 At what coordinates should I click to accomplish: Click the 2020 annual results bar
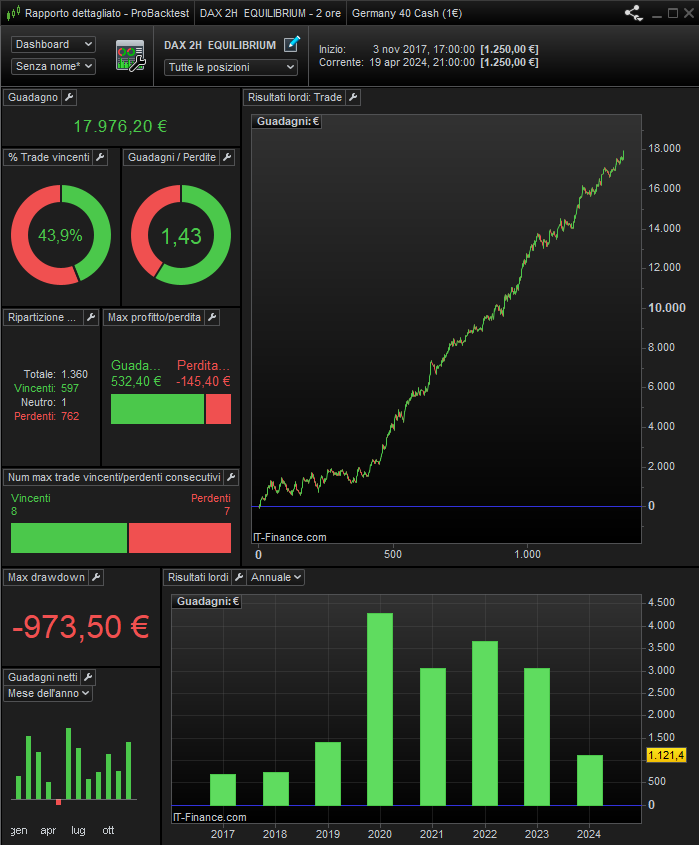coord(380,709)
